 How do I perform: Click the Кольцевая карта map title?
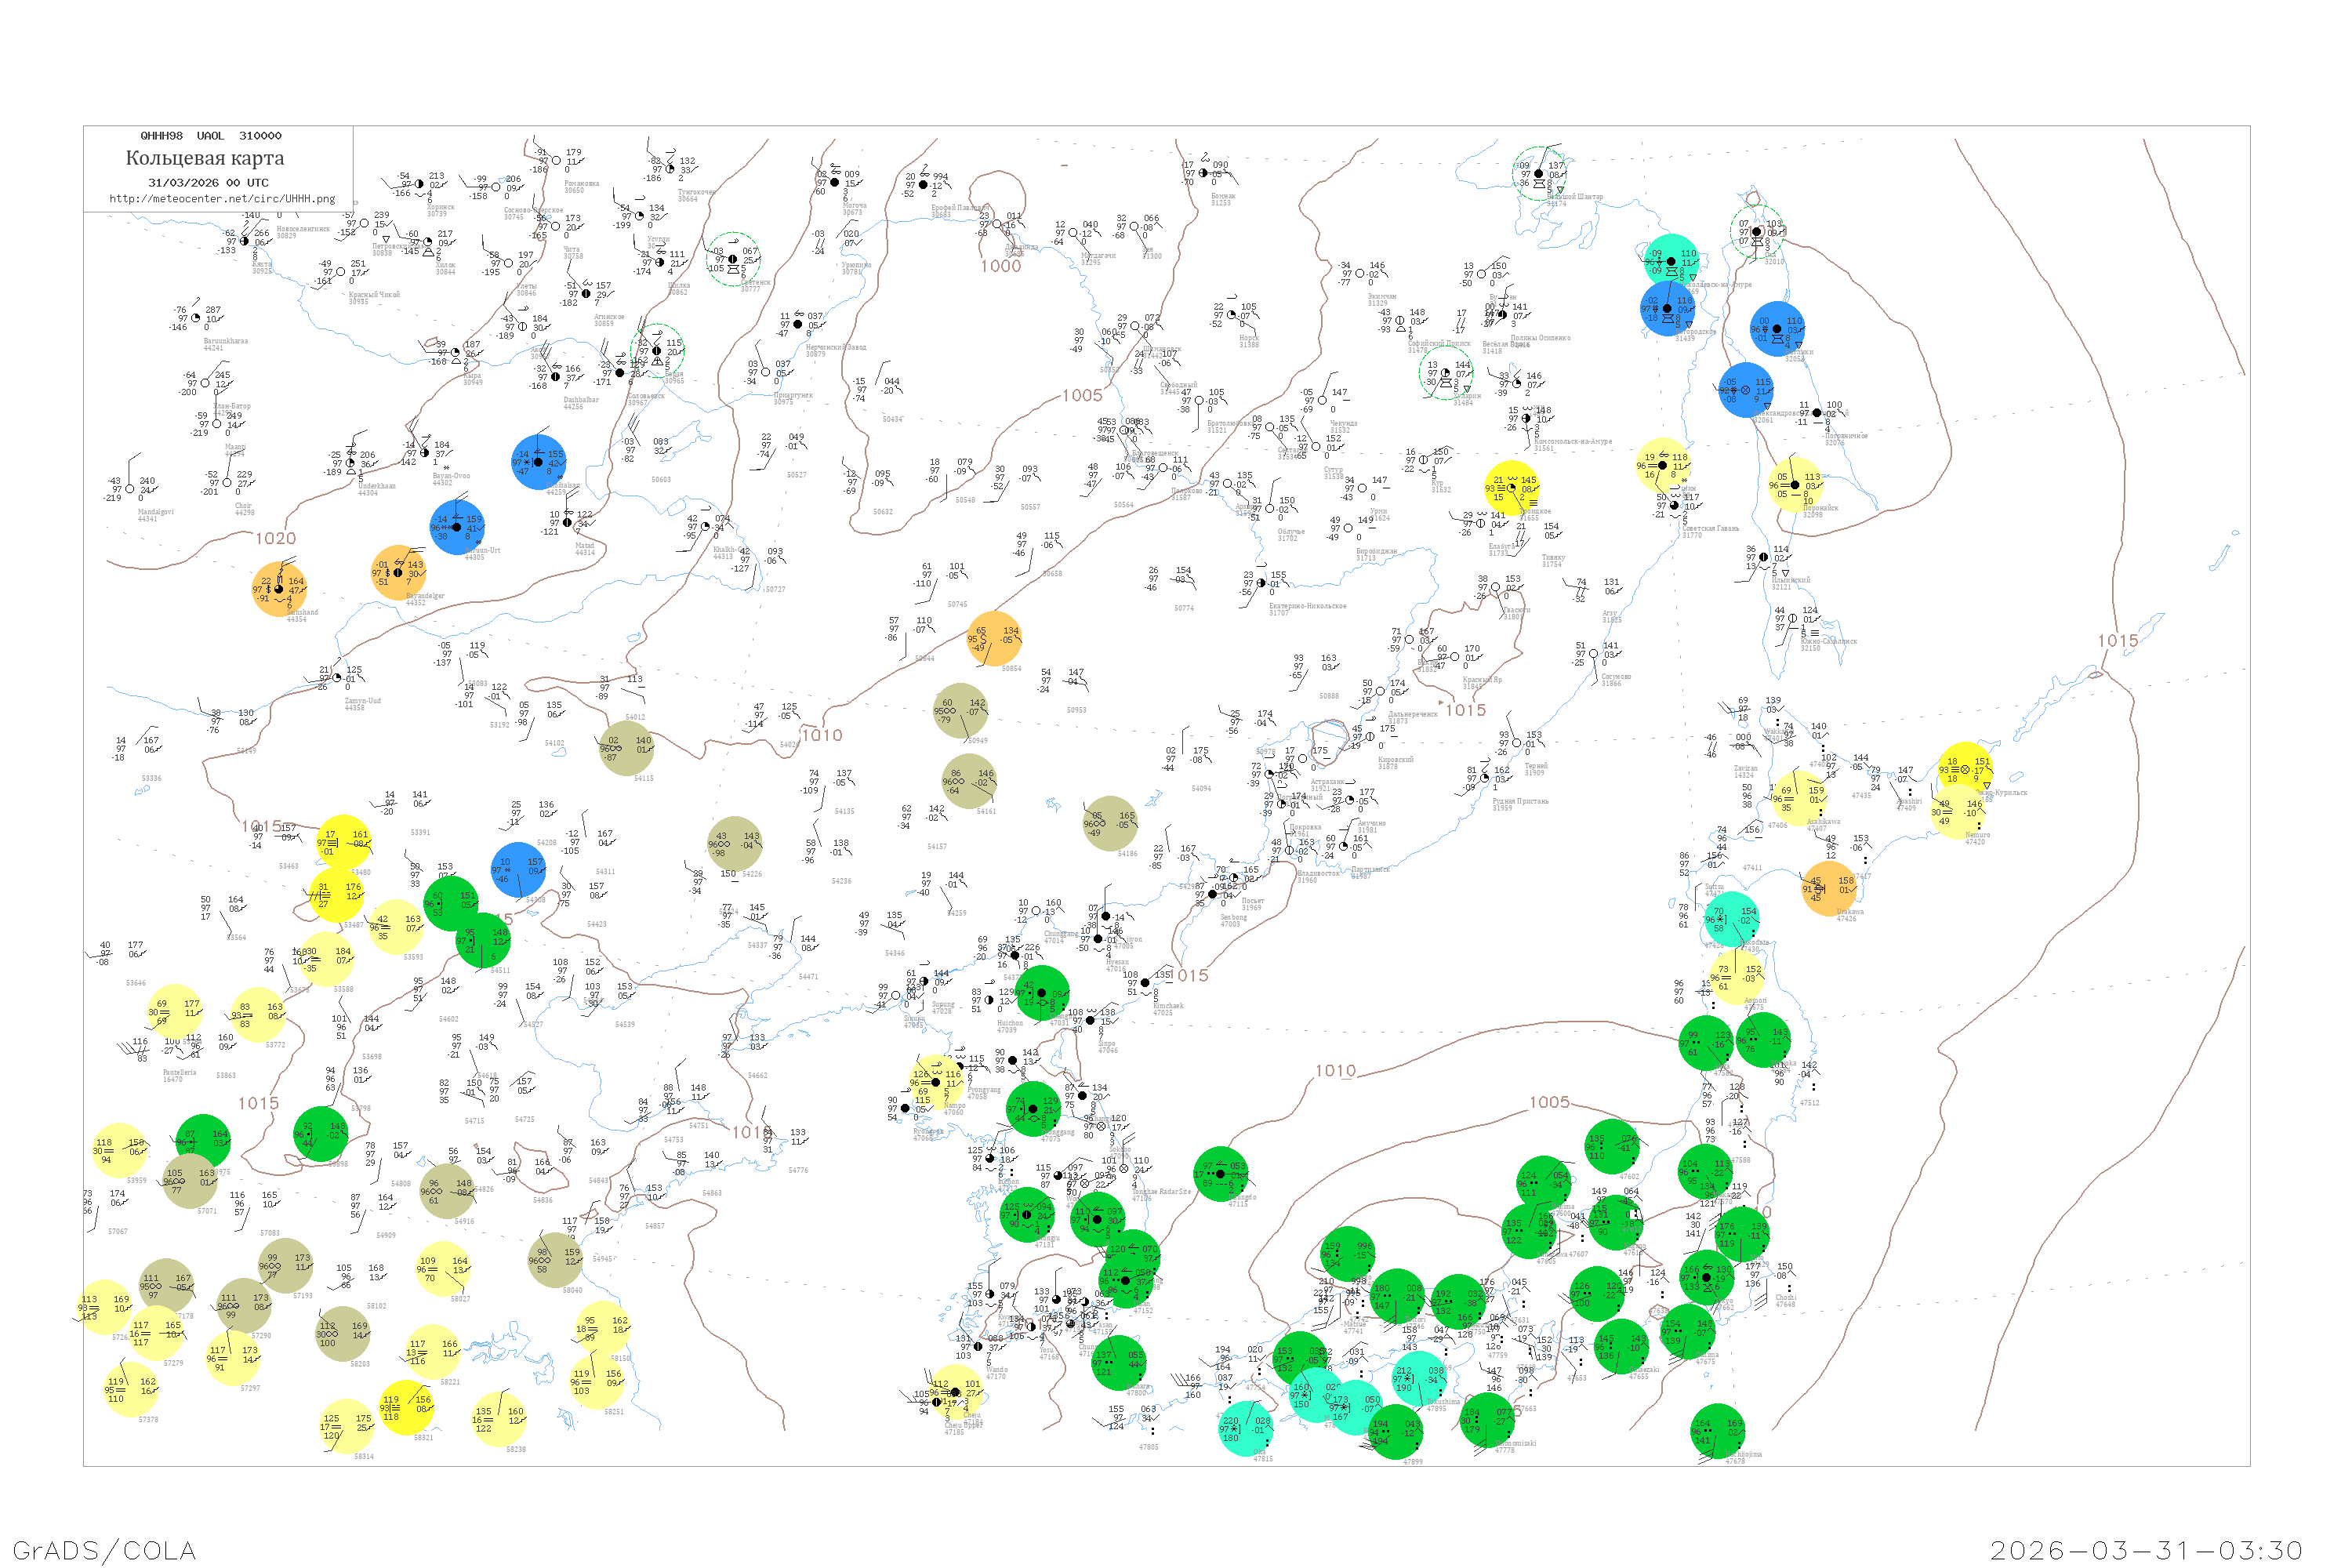205,158
